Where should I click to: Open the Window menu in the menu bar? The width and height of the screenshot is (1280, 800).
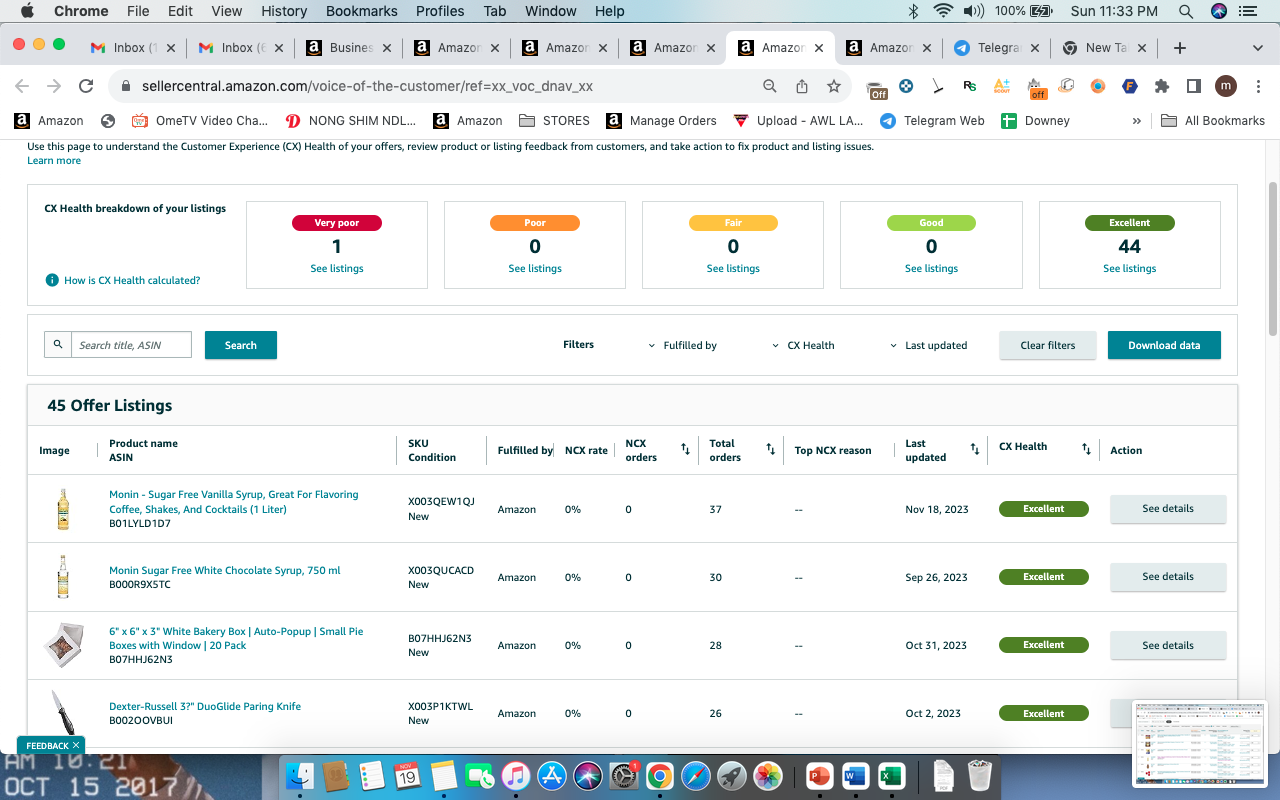click(550, 11)
